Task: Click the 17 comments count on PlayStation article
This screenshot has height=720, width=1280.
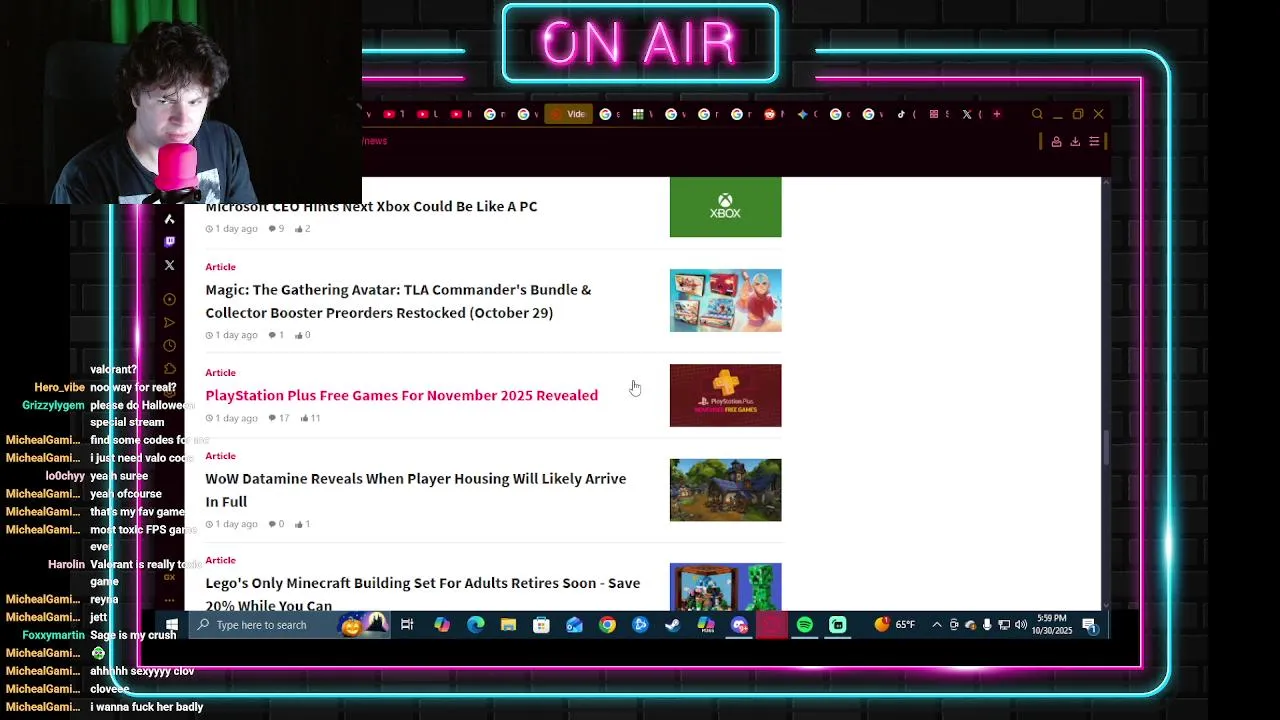Action: point(279,418)
